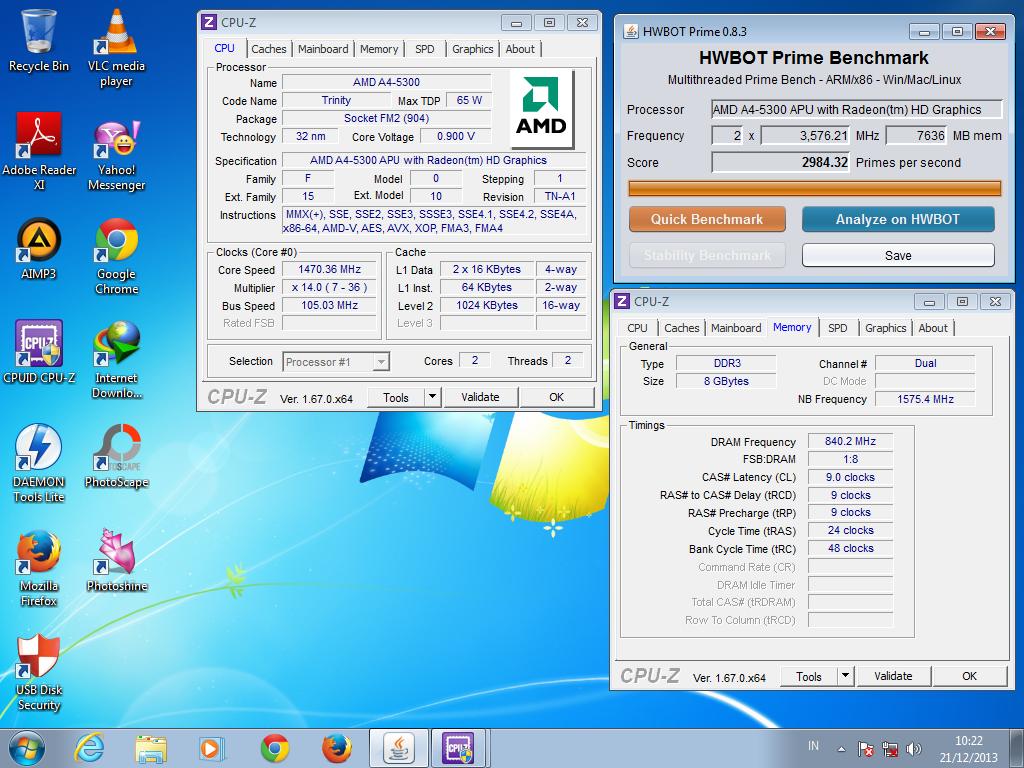Open Windows Explorer from taskbar

(x=151, y=748)
